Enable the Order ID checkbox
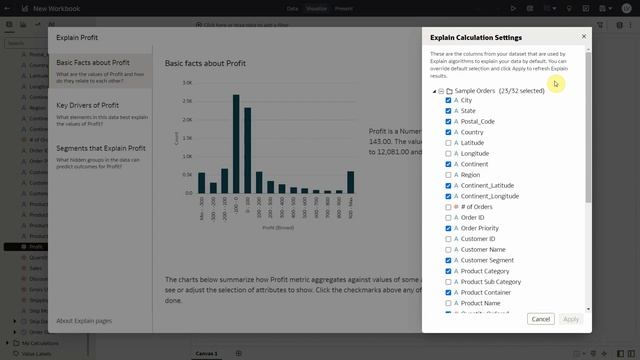Viewport: 640px width, 360px height. pyautogui.click(x=448, y=218)
